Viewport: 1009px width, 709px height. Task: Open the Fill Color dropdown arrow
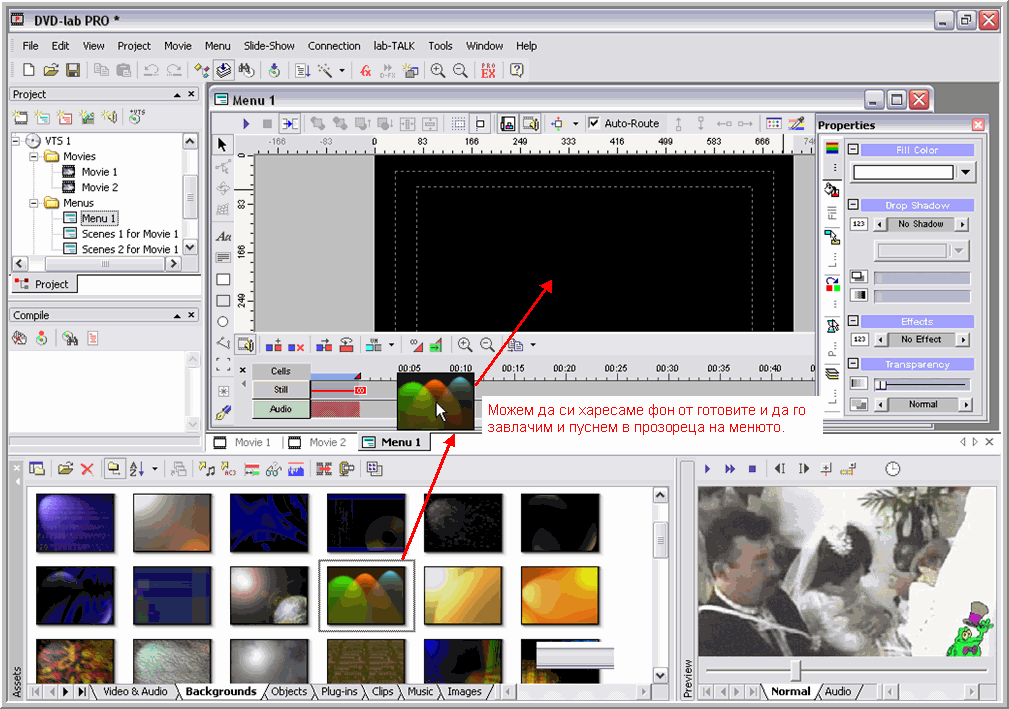965,172
